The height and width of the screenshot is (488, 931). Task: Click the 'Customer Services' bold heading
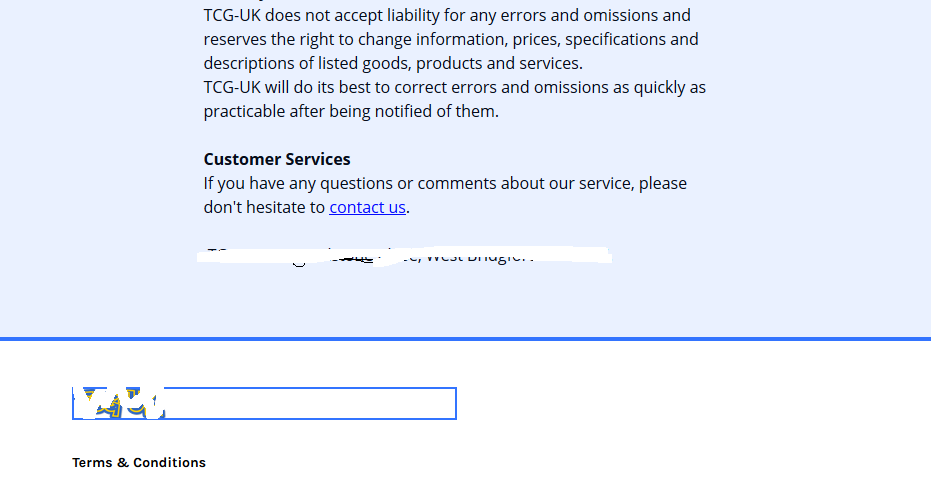coord(277,159)
